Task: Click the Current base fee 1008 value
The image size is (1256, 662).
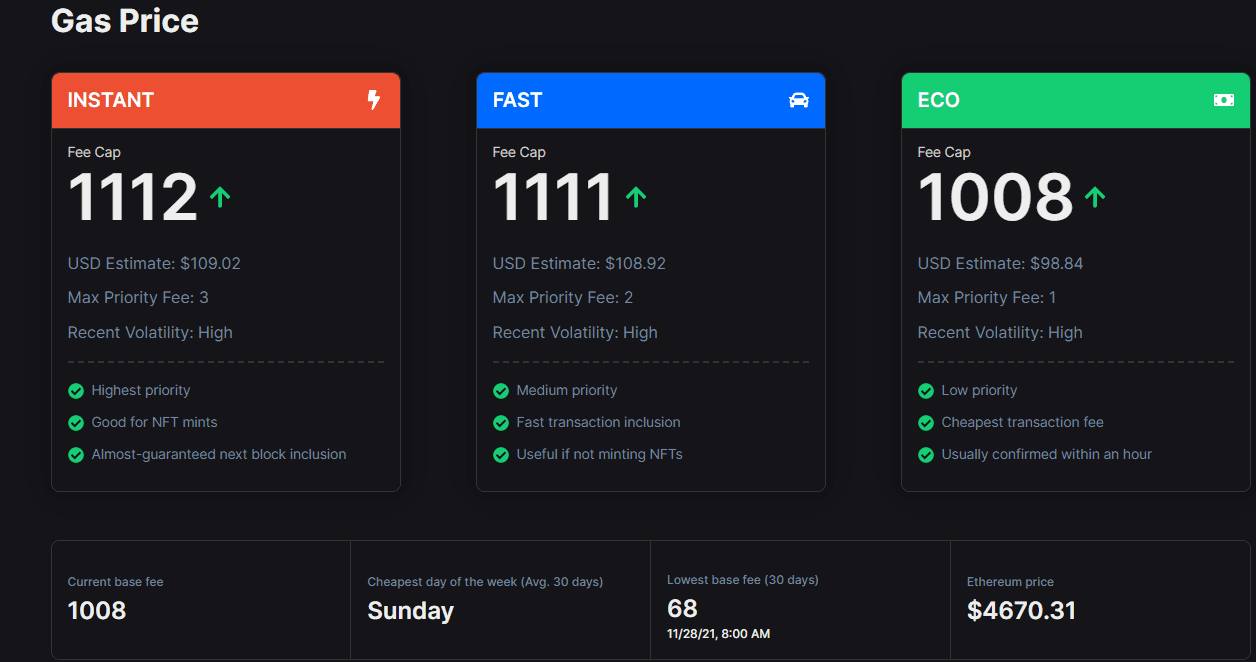Action: click(97, 610)
